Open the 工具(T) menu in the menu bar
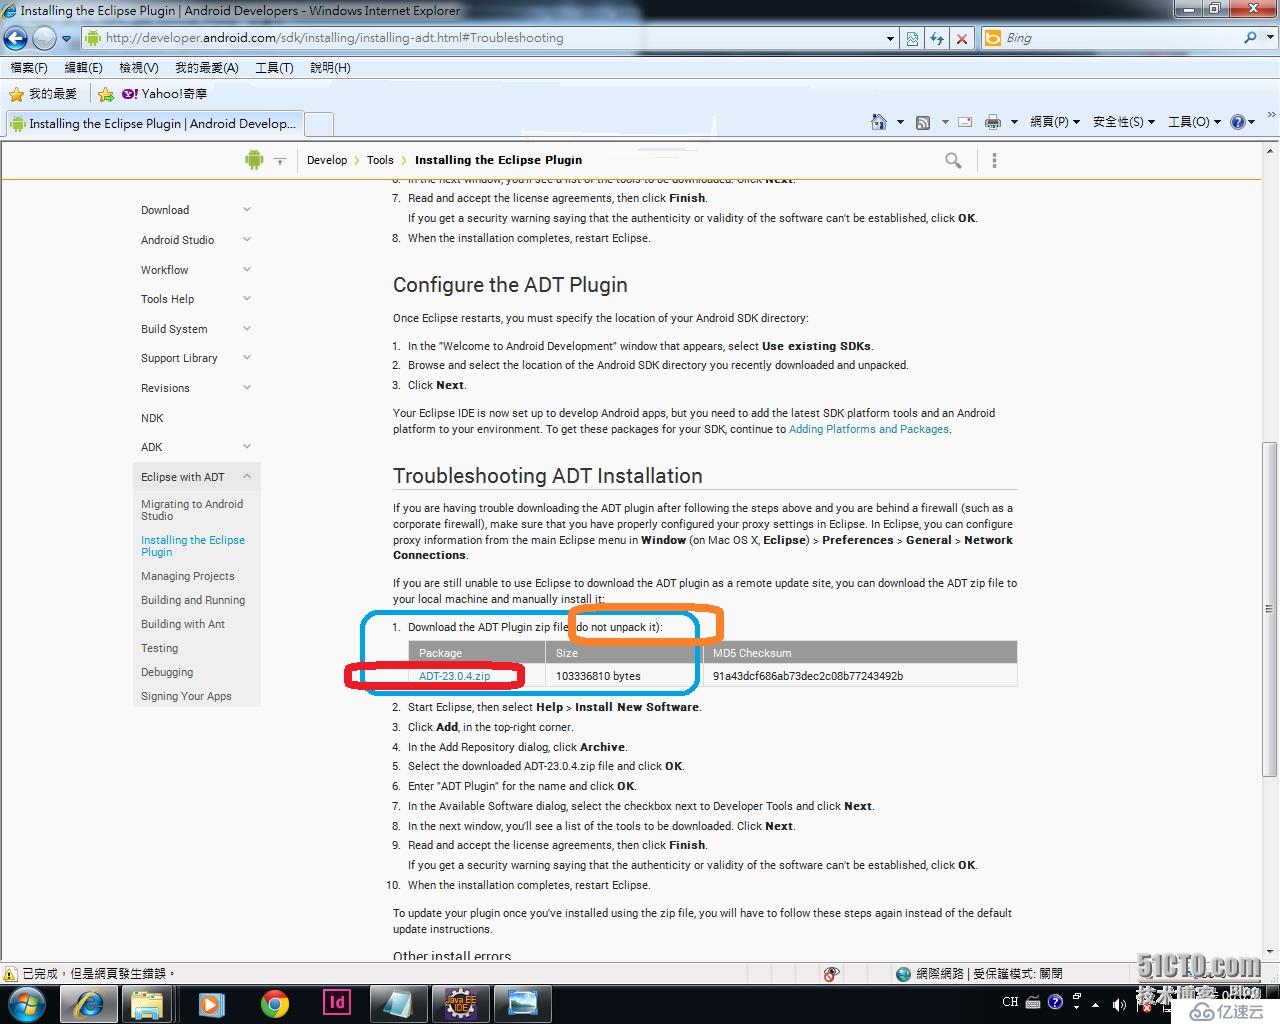The width and height of the screenshot is (1280, 1024). coord(274,68)
